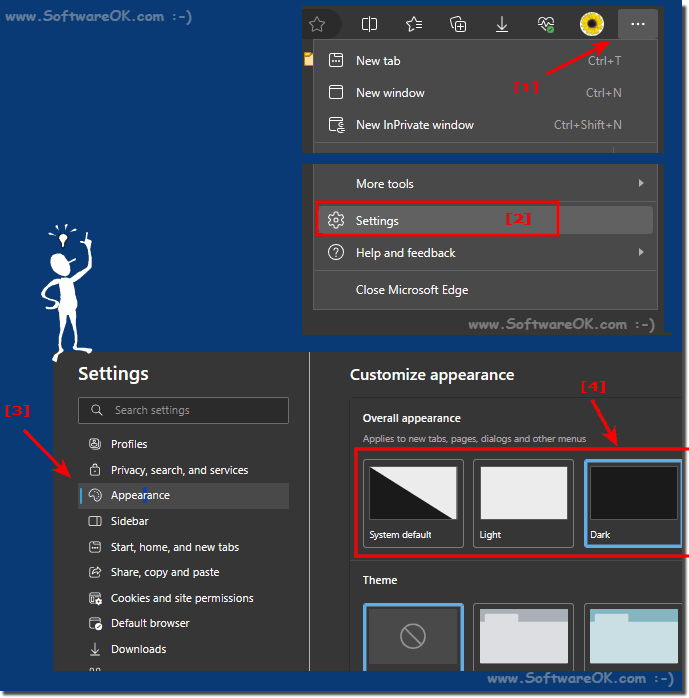This screenshot has height=698, width=689.
Task: Select the no-theme default swatch
Action: click(413, 637)
